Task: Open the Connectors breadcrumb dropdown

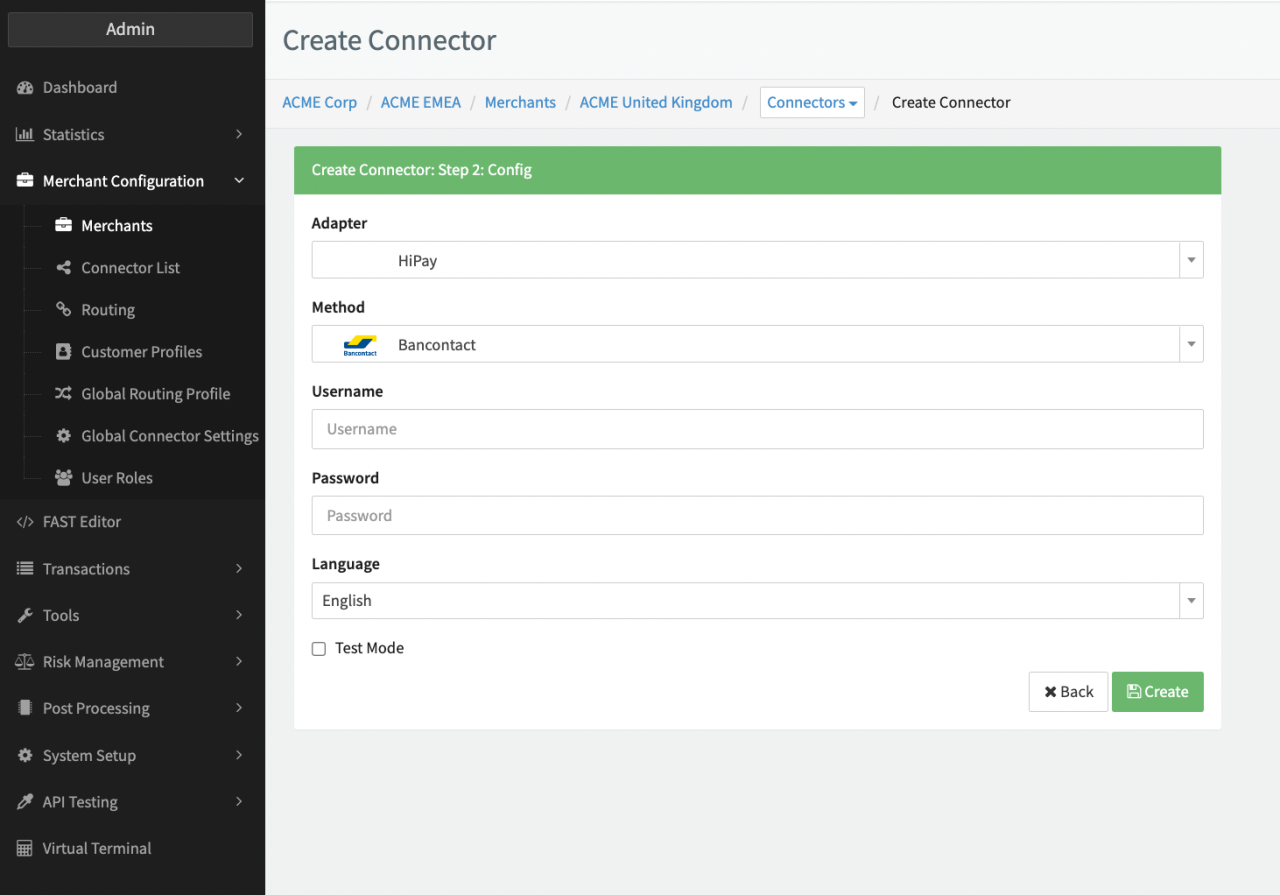Action: 812,103
